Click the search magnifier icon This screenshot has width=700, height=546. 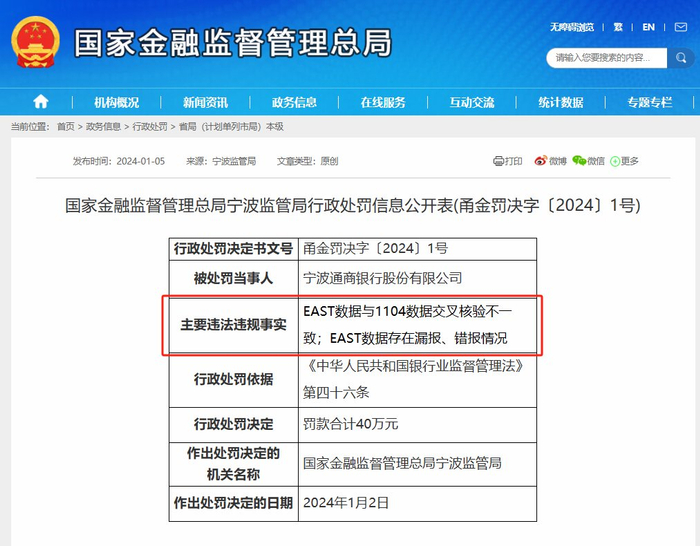tap(681, 58)
